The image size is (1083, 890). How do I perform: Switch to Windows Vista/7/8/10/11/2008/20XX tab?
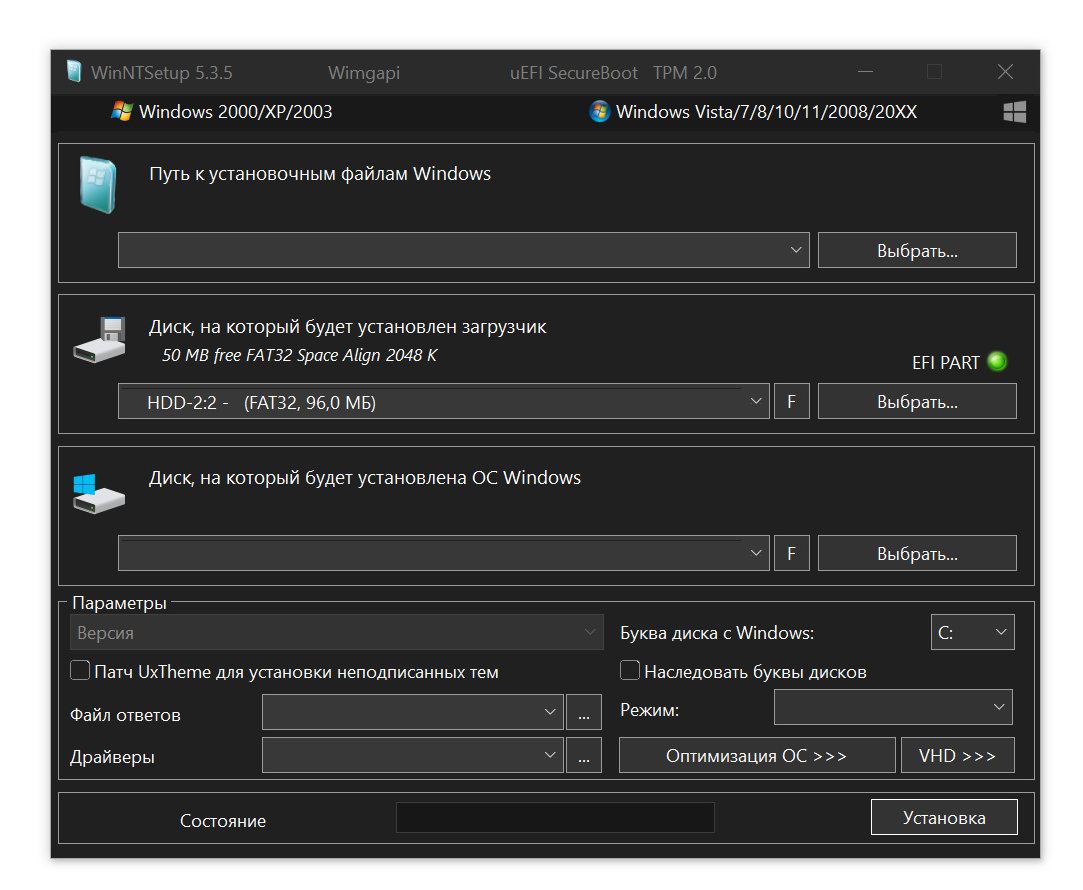tap(753, 112)
